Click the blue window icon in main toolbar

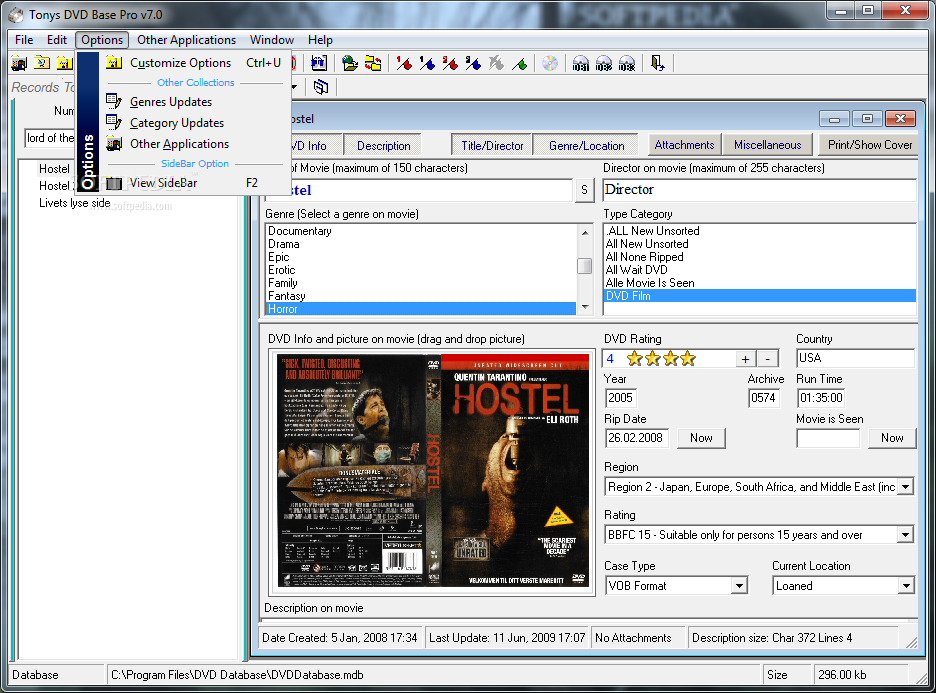click(x=319, y=63)
